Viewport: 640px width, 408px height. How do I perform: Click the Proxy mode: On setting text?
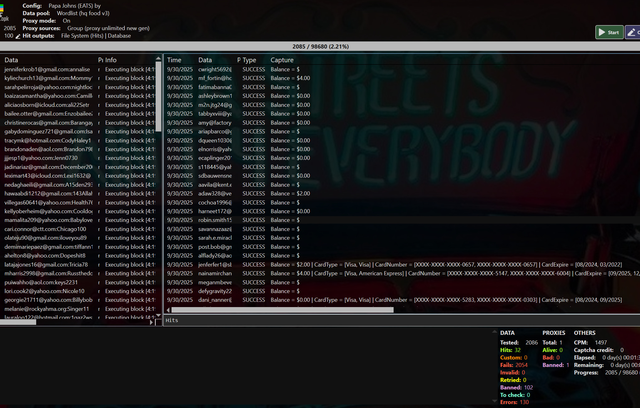(x=46, y=21)
